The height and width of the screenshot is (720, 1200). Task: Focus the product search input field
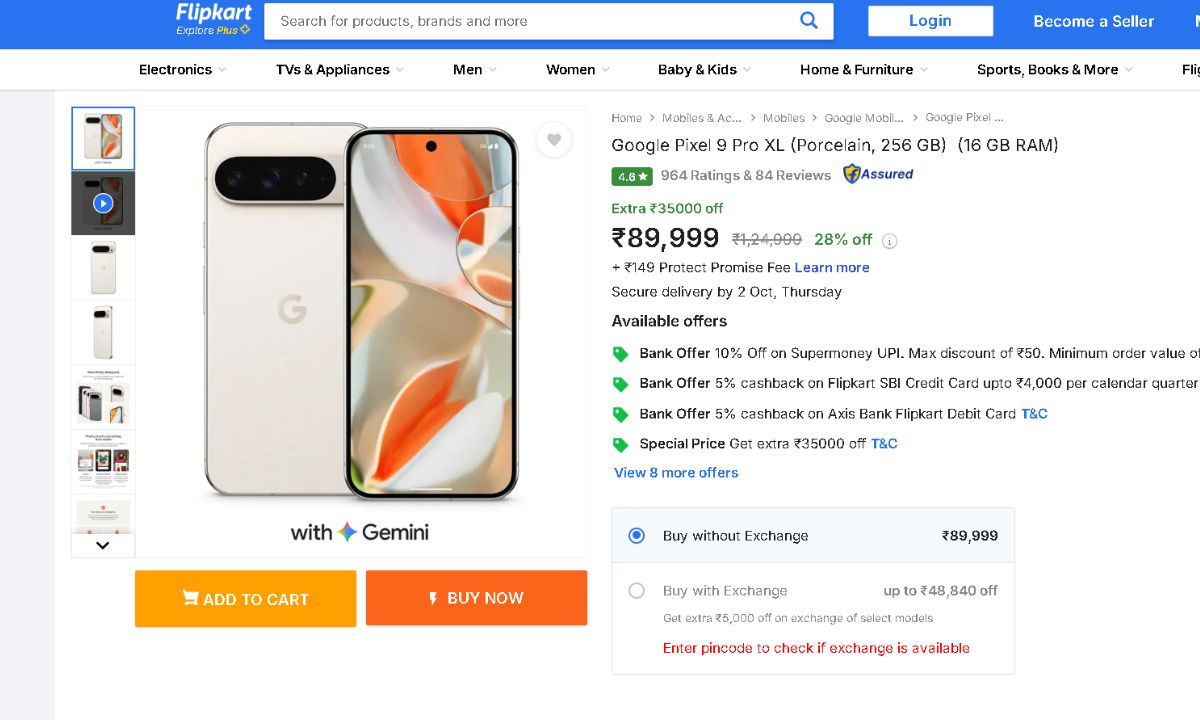coord(530,21)
